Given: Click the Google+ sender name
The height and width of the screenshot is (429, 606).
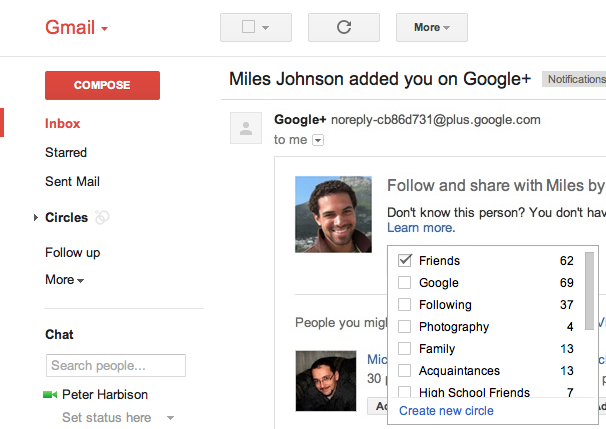Looking at the screenshot, I should 300,120.
